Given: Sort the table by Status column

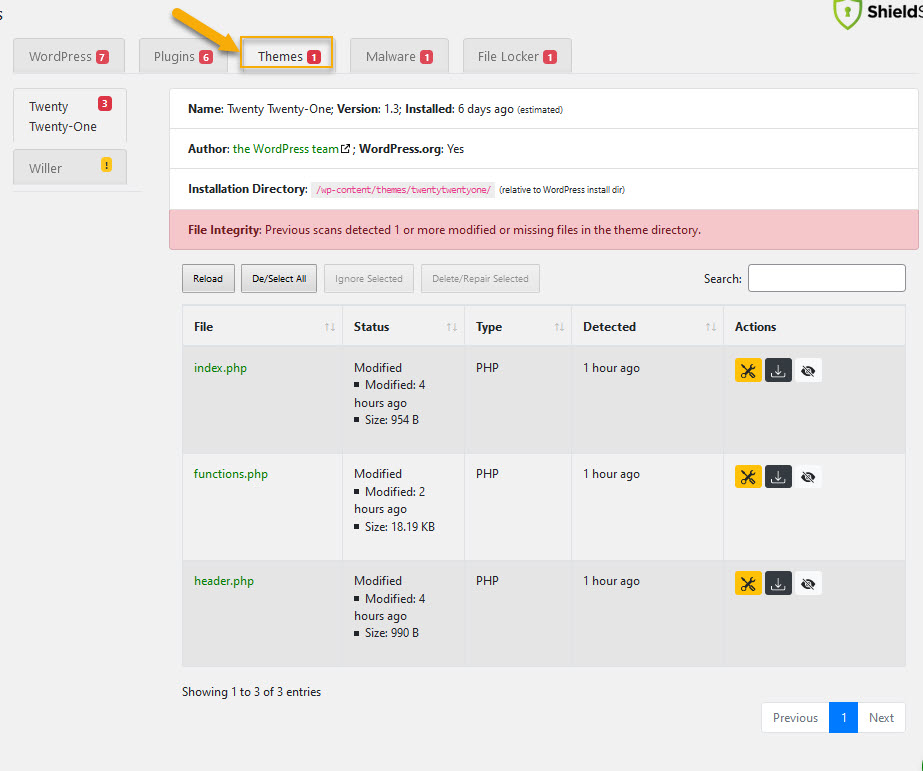Looking at the screenshot, I should (x=403, y=327).
